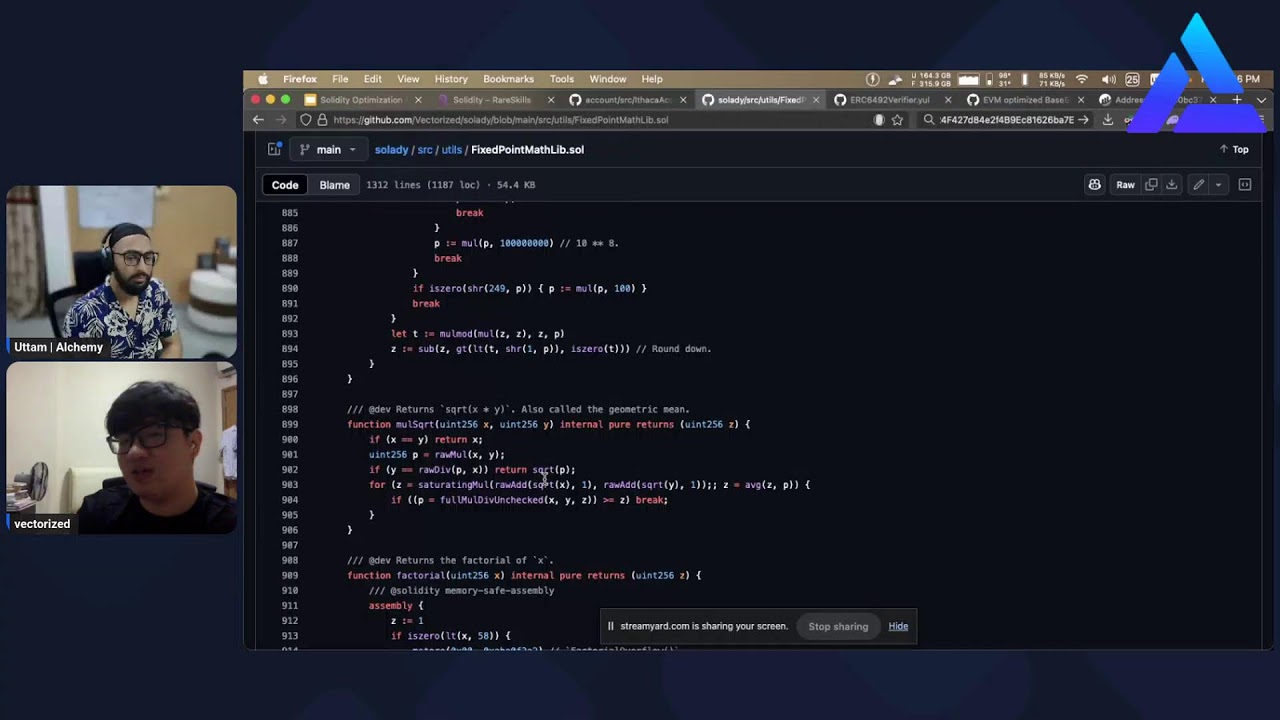Open the View menu
Viewport: 1280px width, 720px height.
pyautogui.click(x=408, y=79)
